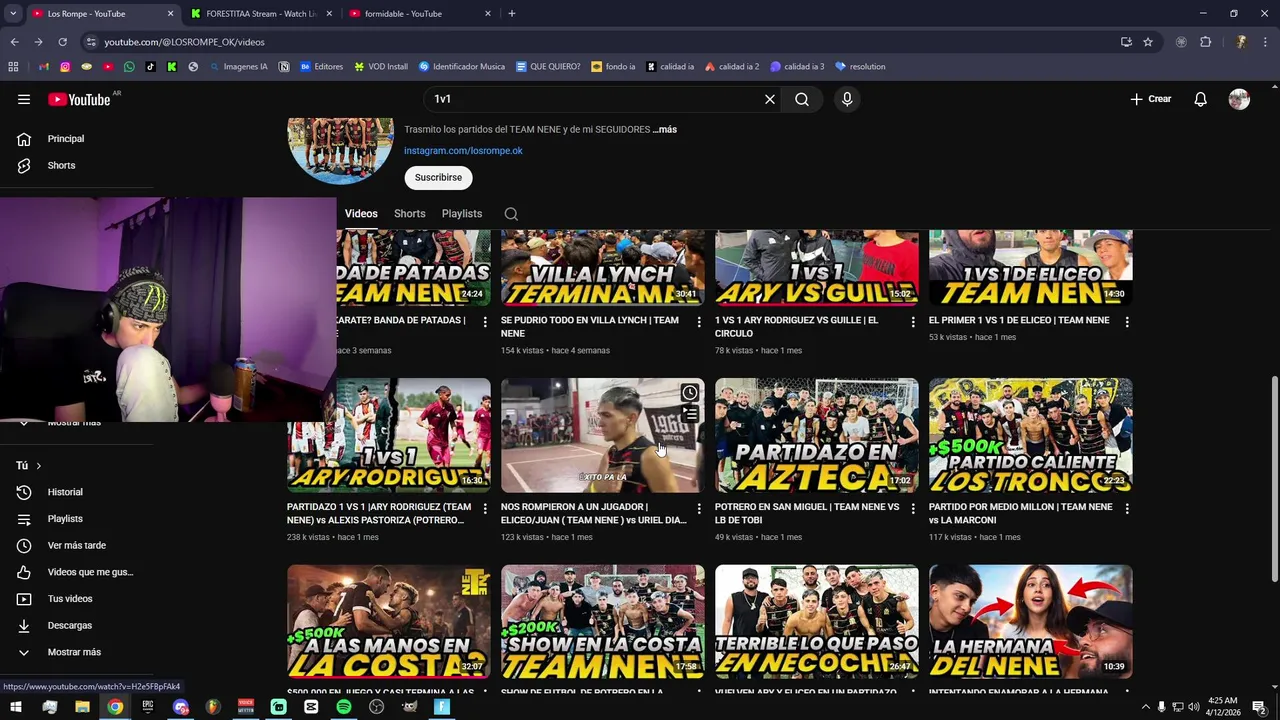Search within channel using magnifier icon
This screenshot has width=1280, height=720.
pyautogui.click(x=511, y=214)
